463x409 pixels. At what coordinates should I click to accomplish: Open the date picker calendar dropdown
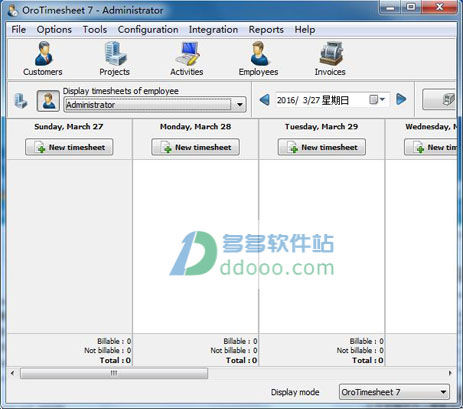point(377,99)
